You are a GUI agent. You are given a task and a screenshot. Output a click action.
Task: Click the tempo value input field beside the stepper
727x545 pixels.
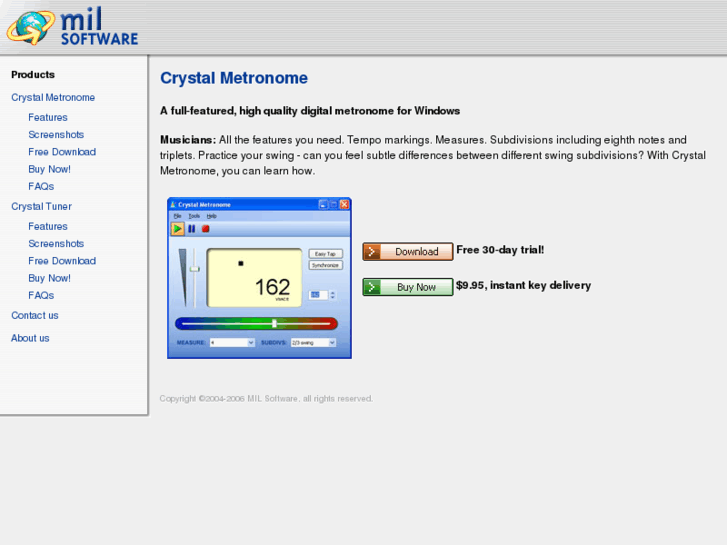tap(318, 295)
